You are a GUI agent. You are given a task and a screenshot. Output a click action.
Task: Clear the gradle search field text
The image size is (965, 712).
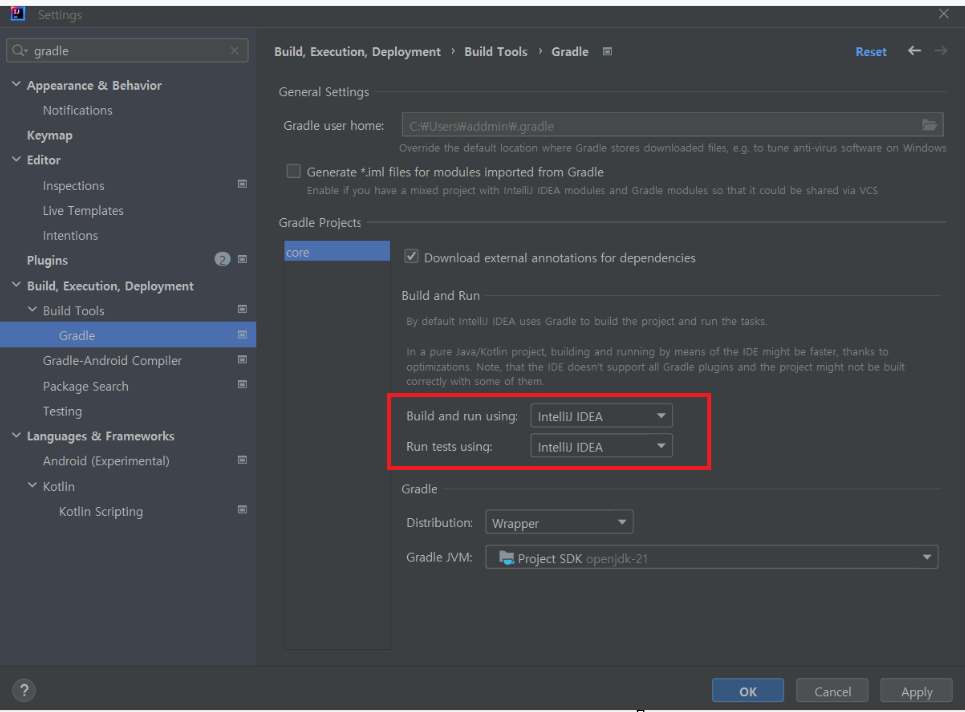click(234, 50)
